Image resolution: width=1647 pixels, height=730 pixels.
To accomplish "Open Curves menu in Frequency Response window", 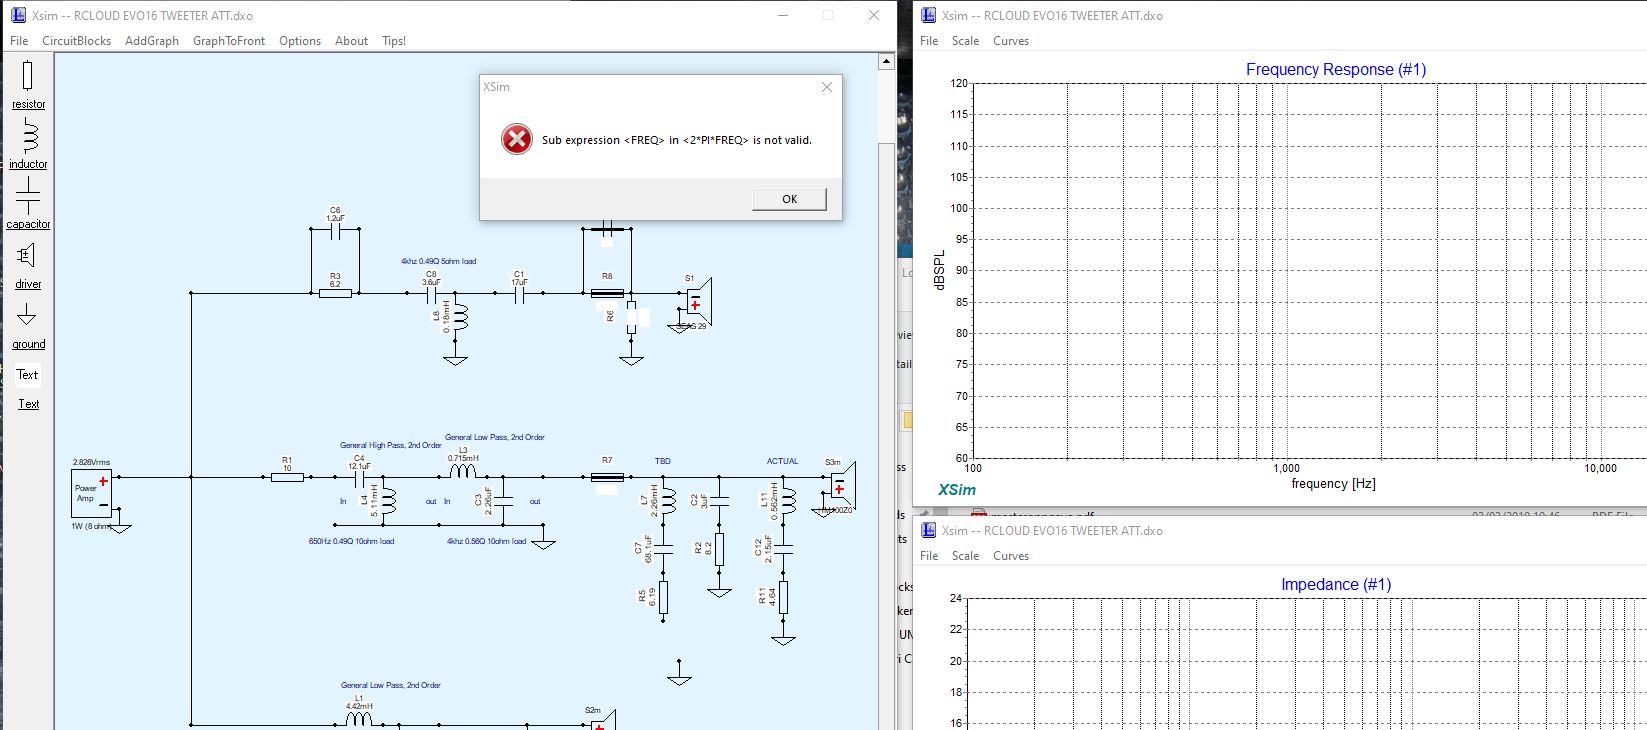I will (1011, 41).
